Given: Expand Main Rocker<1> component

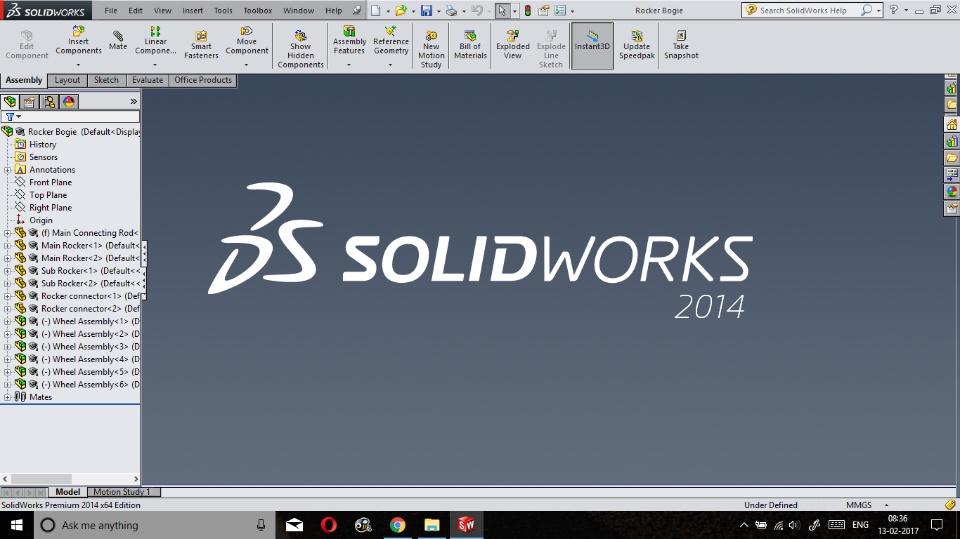Looking at the screenshot, I should click(7, 246).
